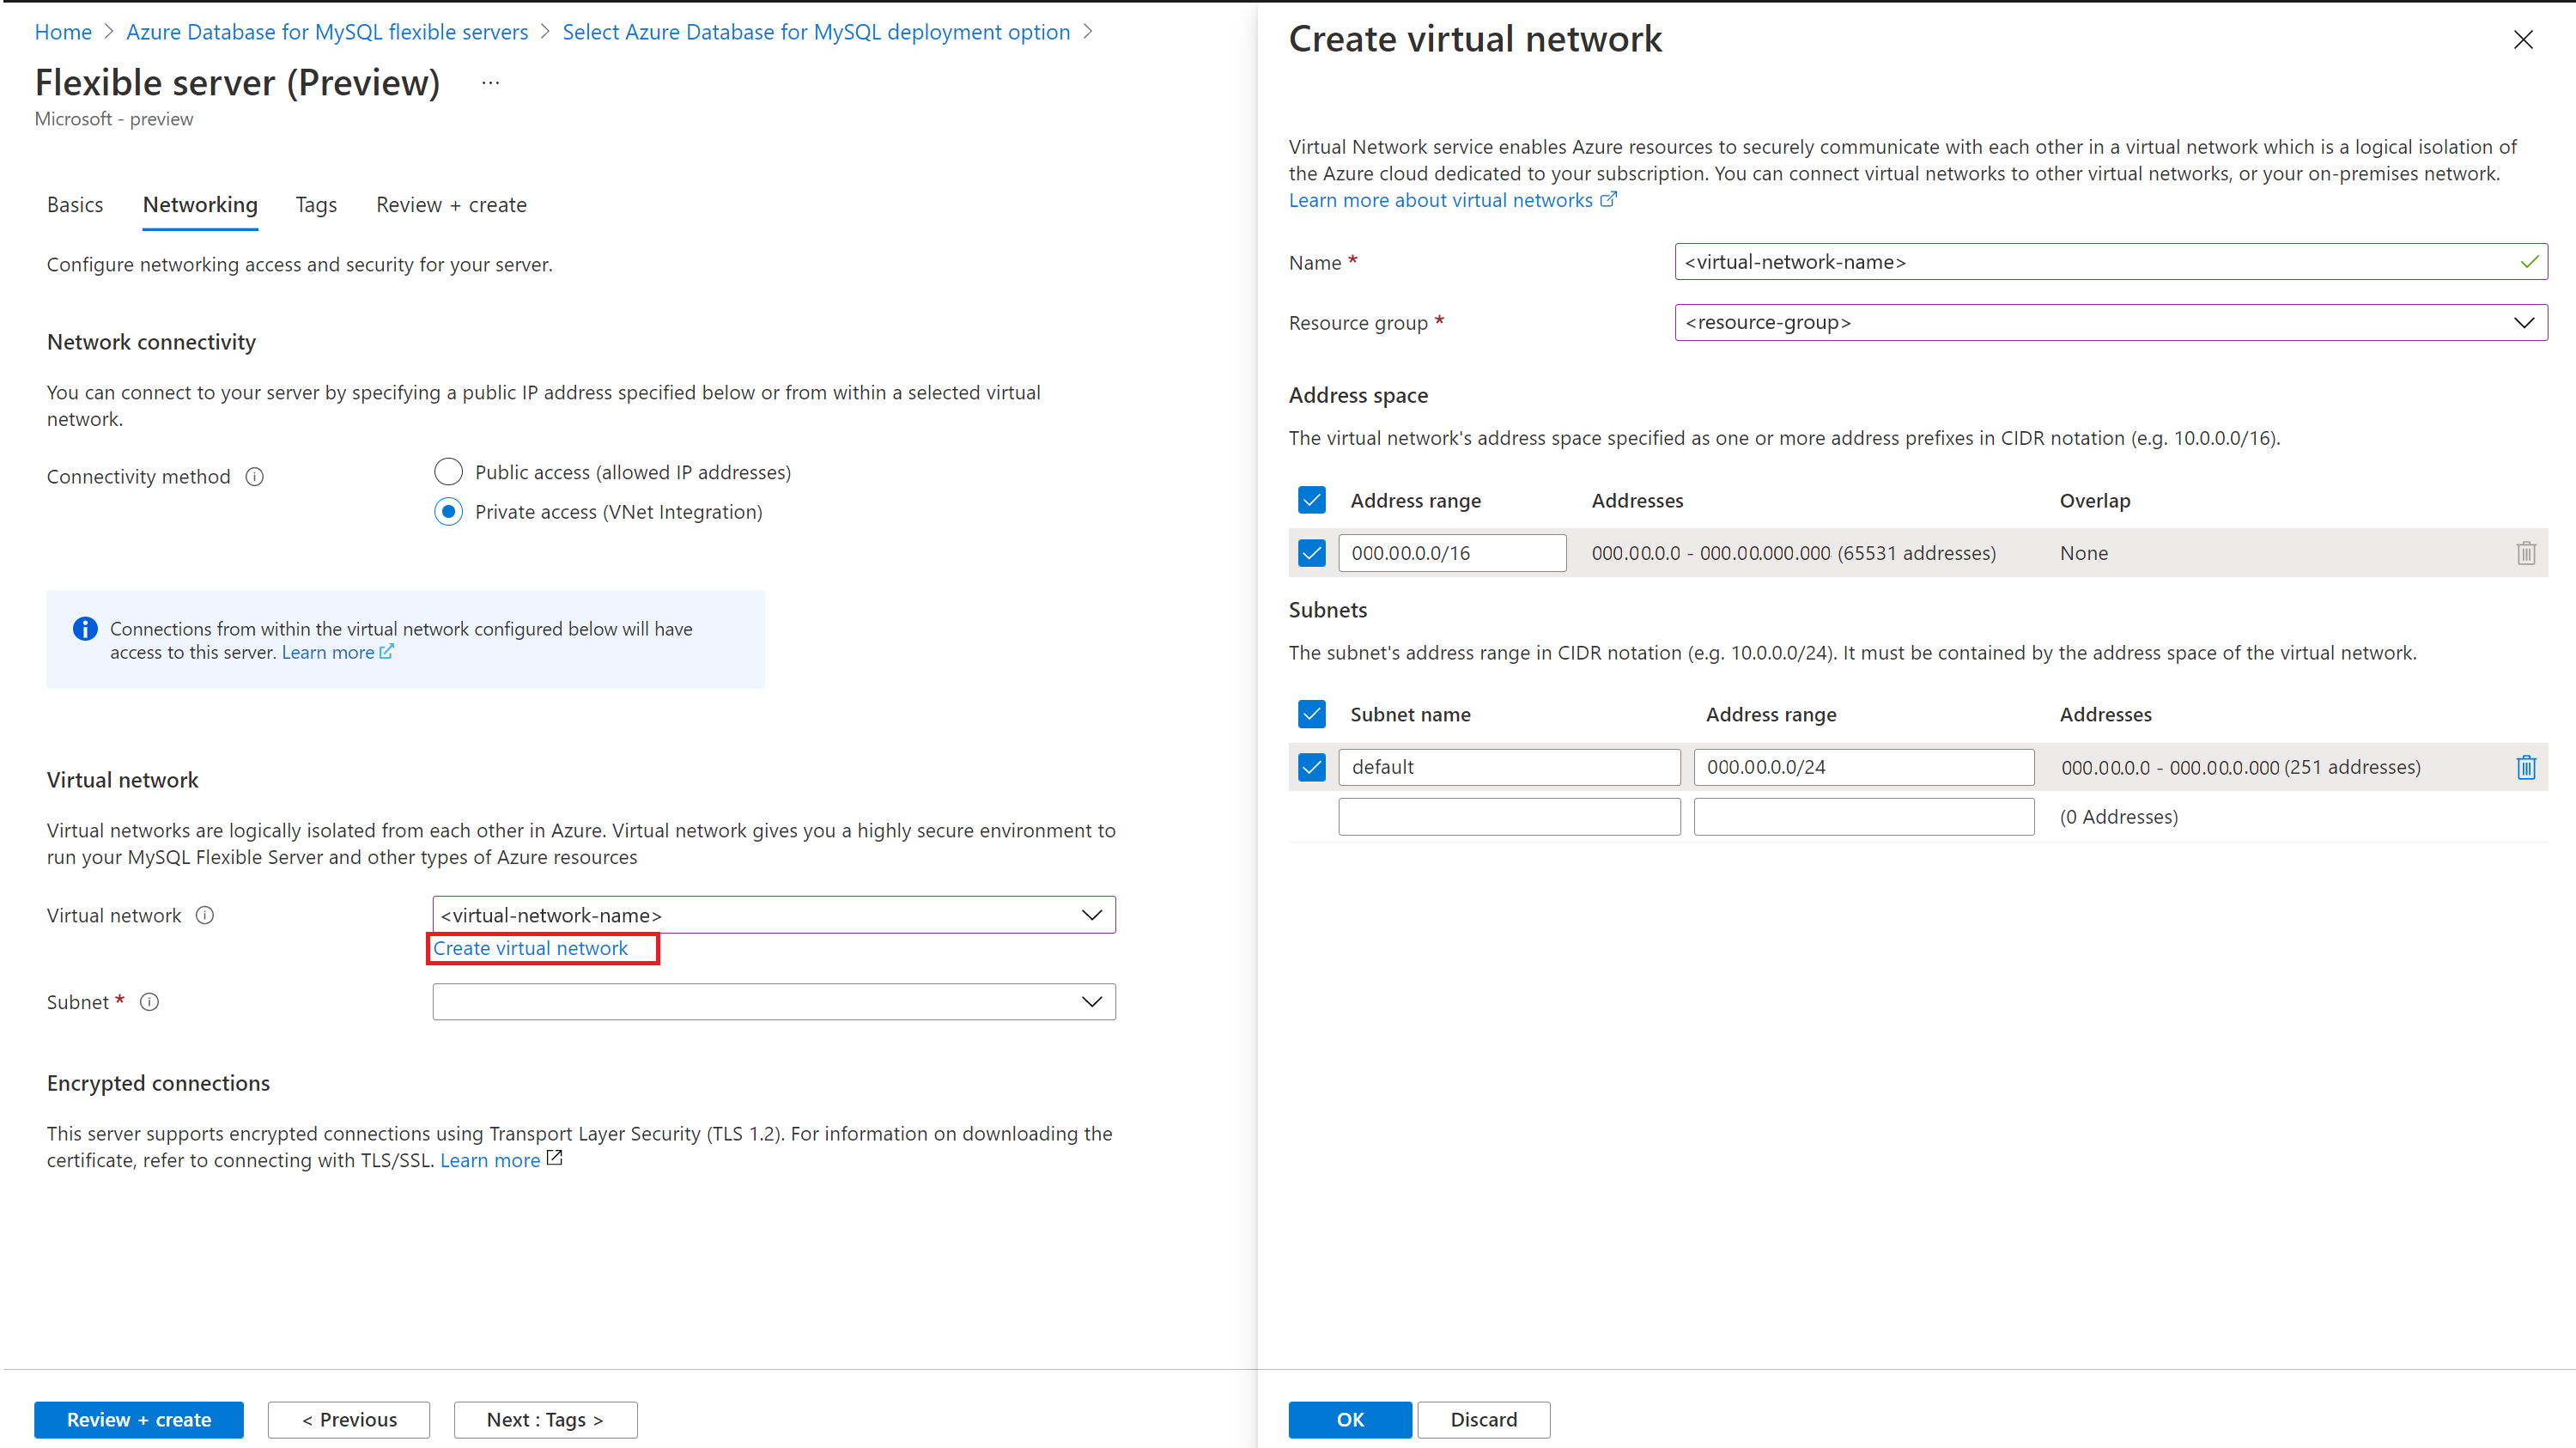Click the info icon beside Virtual network label
The width and height of the screenshot is (2576, 1448).
pos(205,915)
